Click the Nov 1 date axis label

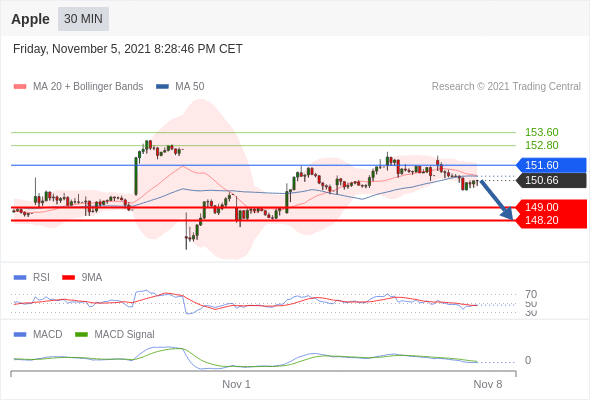236,384
